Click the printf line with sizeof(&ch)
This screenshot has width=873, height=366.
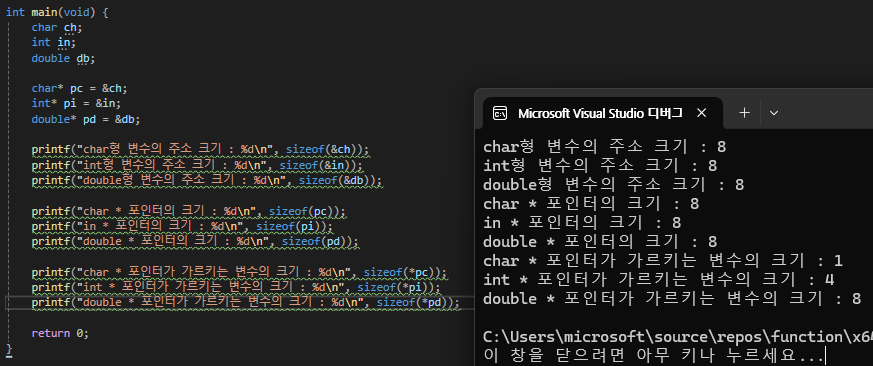(x=200, y=149)
